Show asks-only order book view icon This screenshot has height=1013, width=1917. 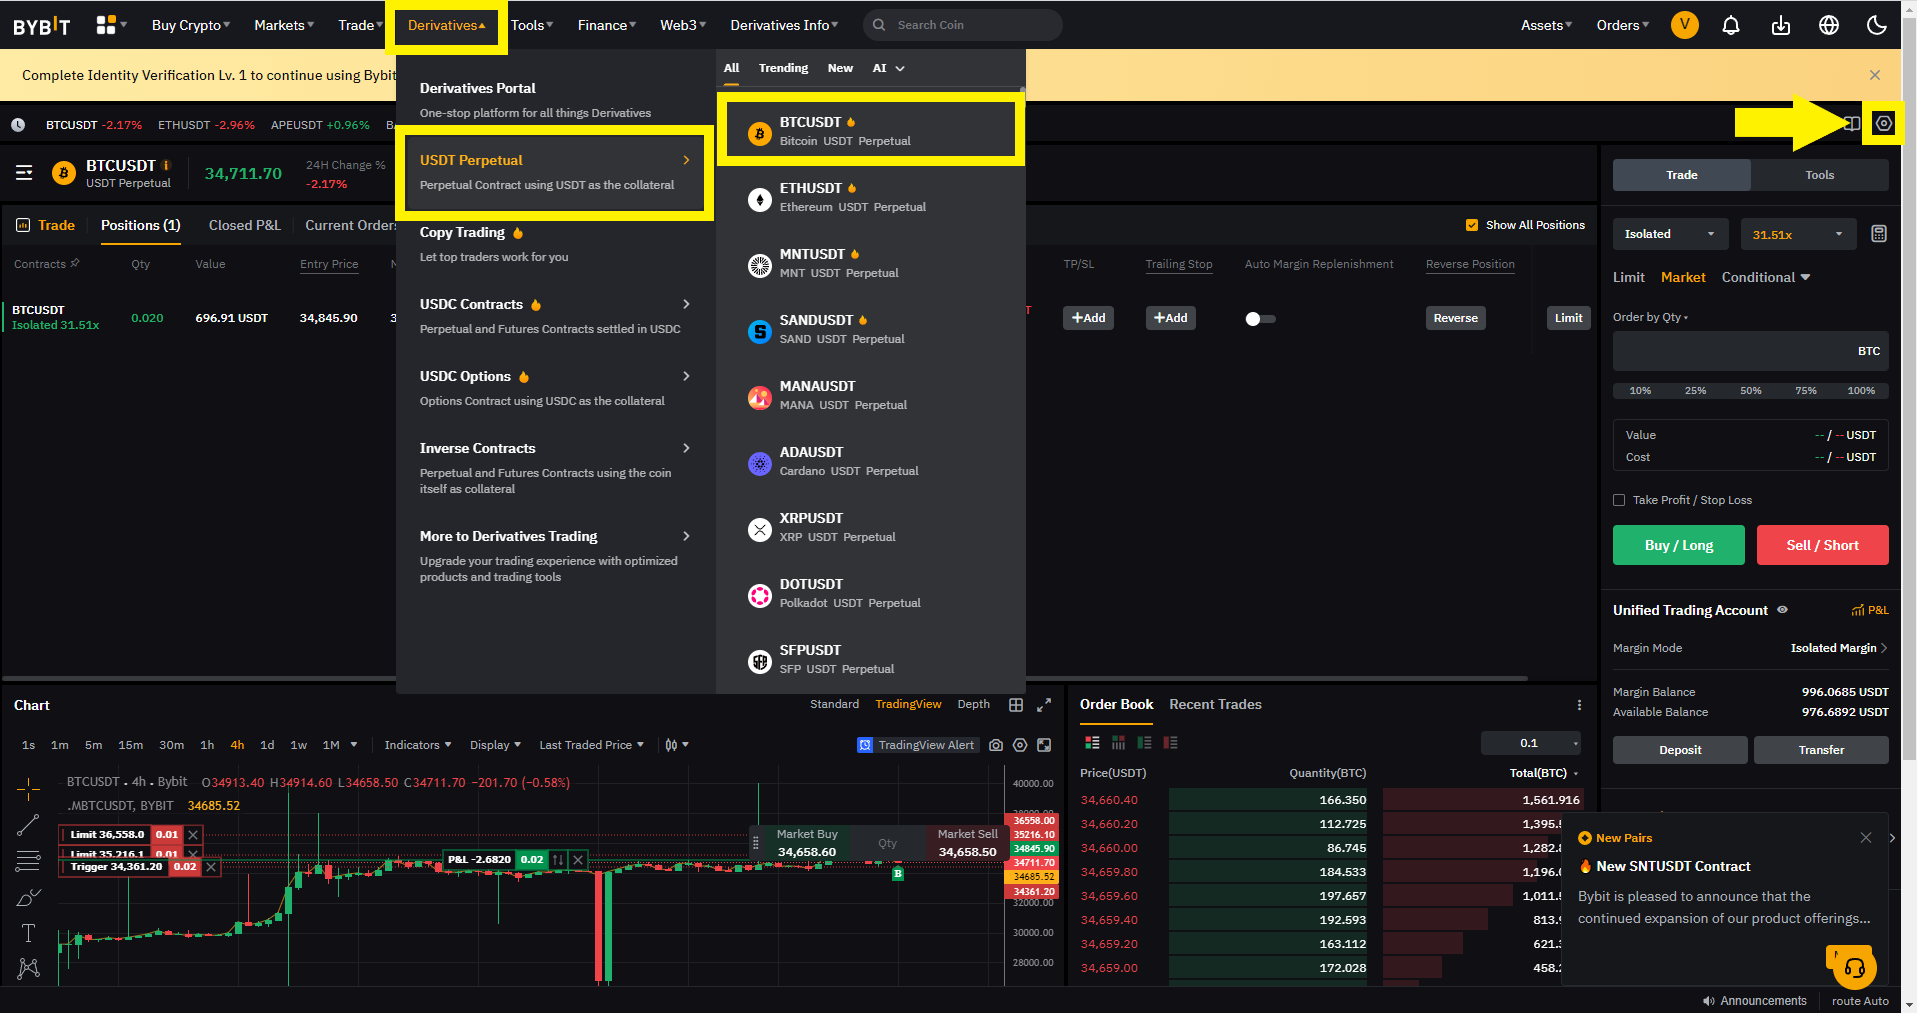point(1170,743)
